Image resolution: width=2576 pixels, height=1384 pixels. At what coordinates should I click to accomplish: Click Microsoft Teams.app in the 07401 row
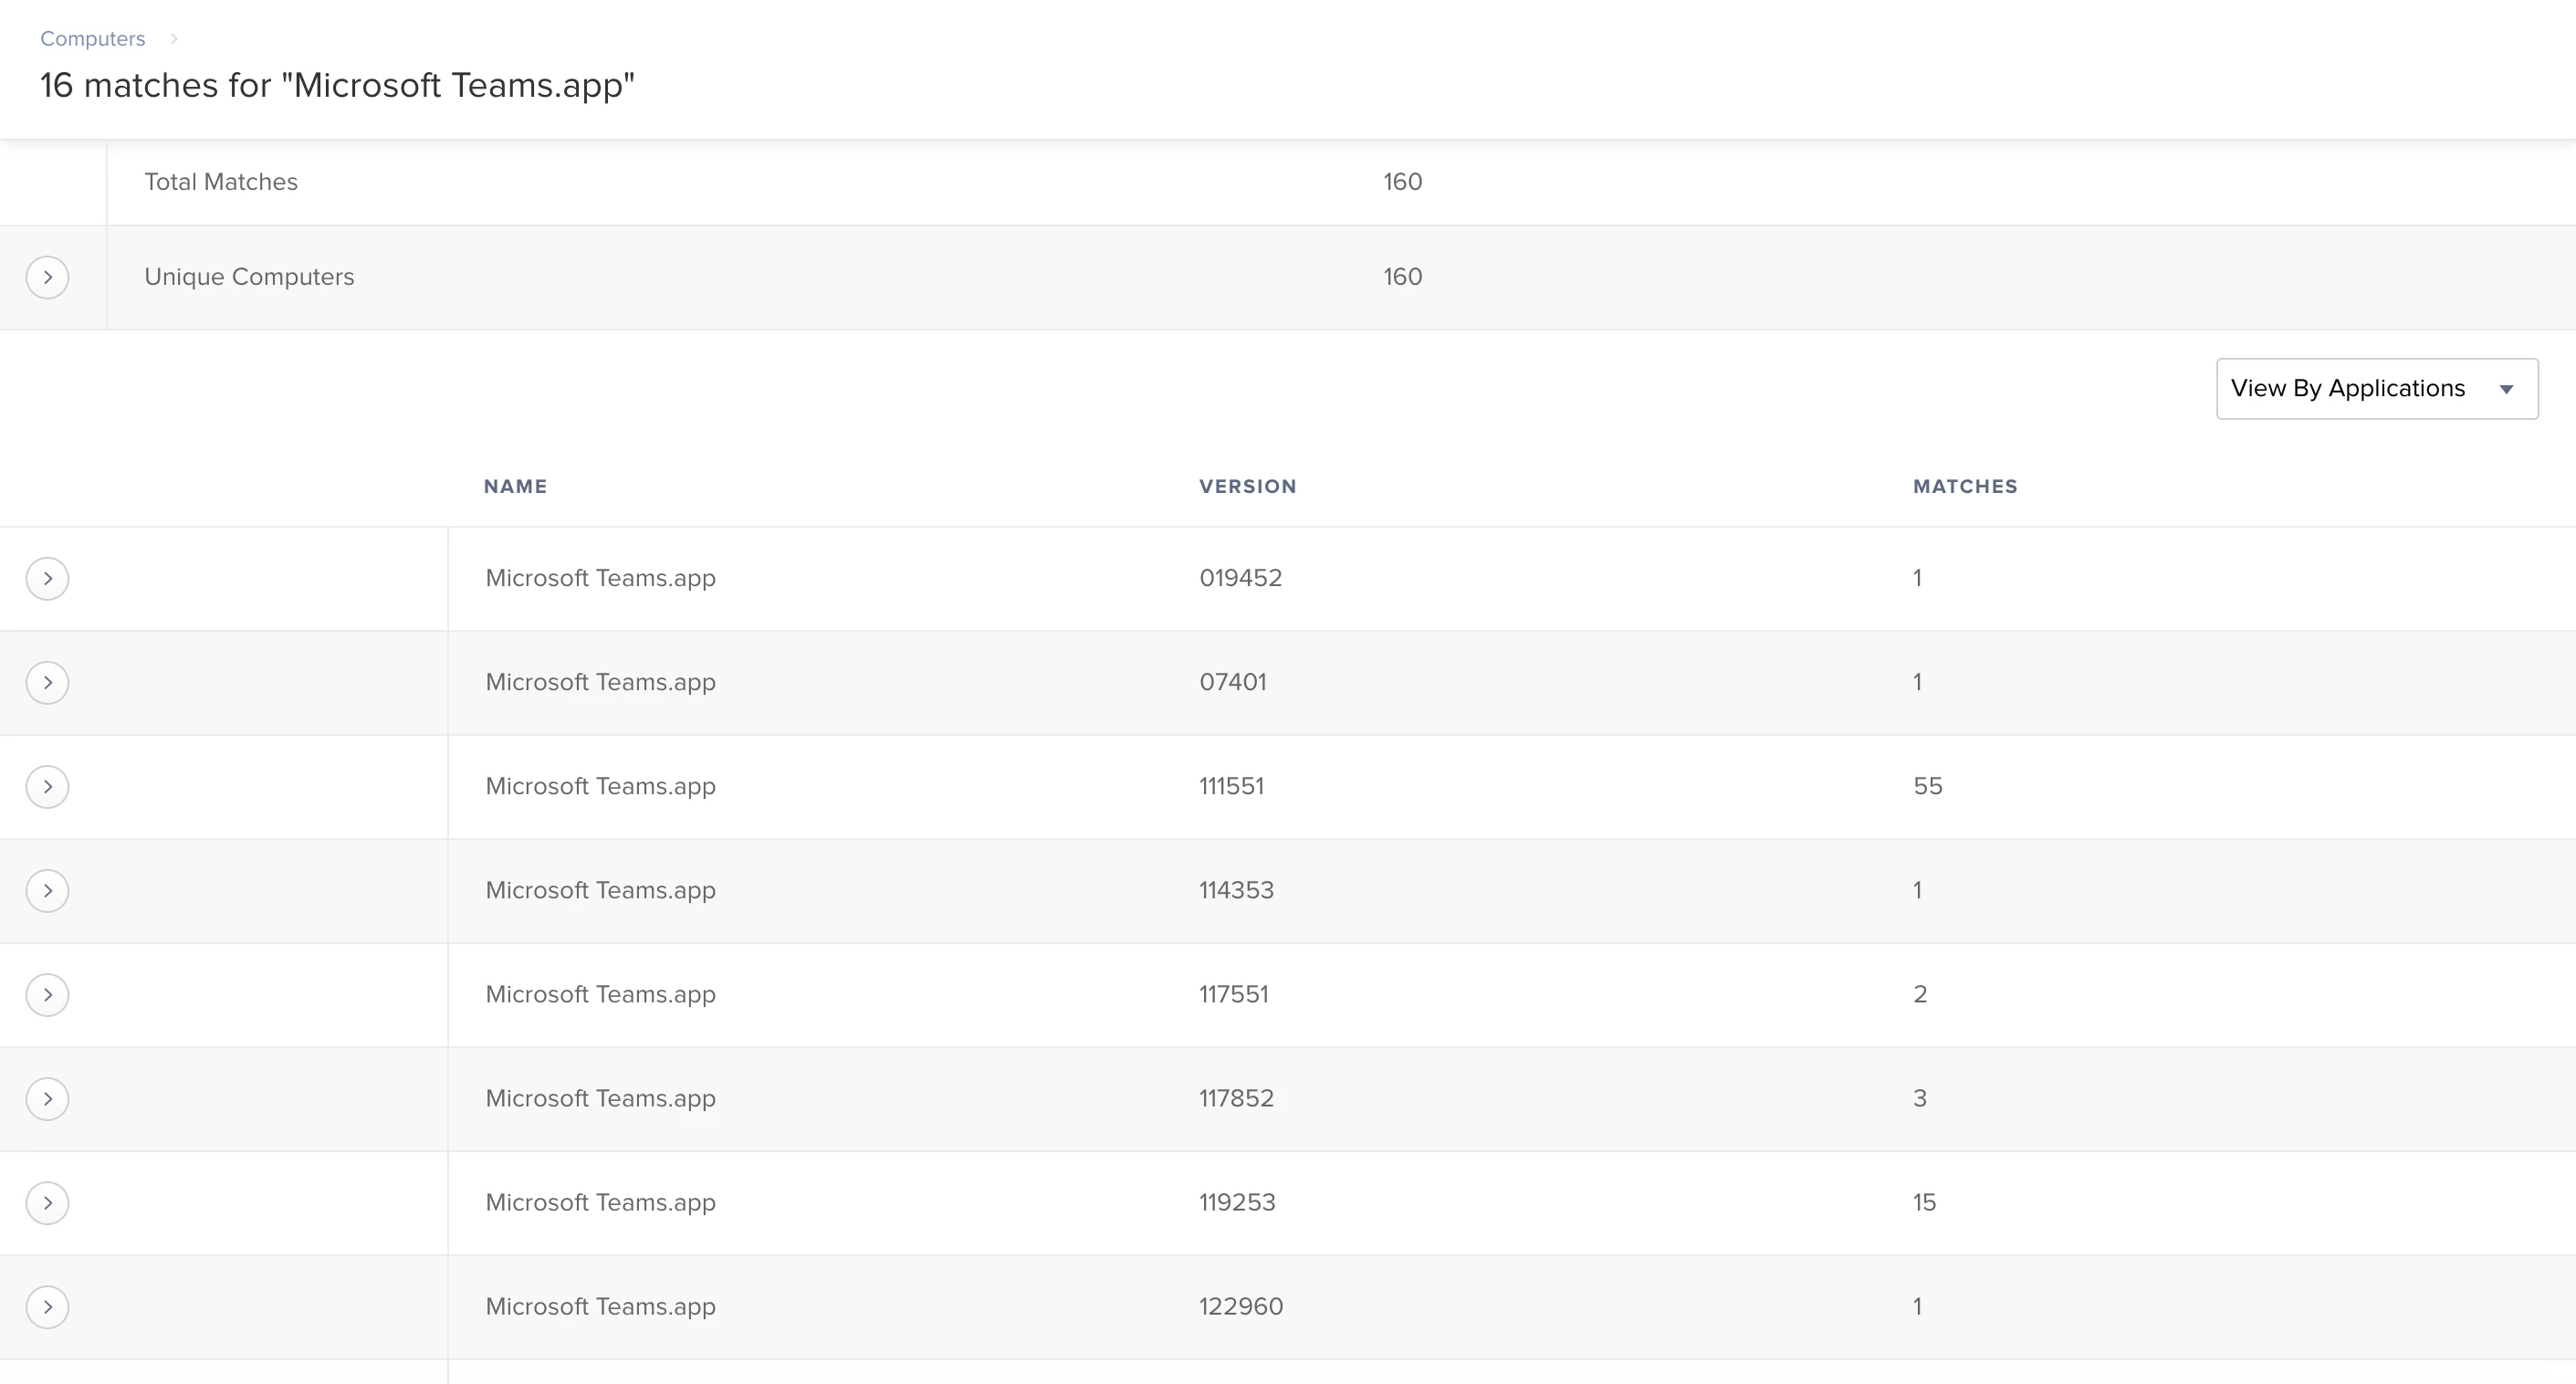tap(600, 682)
